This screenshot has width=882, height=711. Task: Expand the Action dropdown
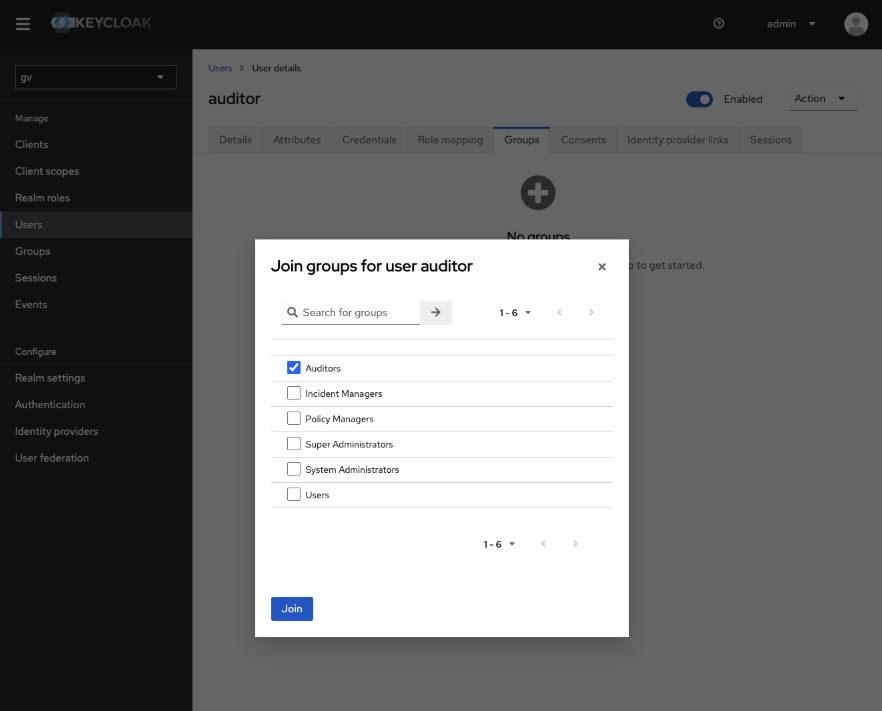[x=822, y=99]
